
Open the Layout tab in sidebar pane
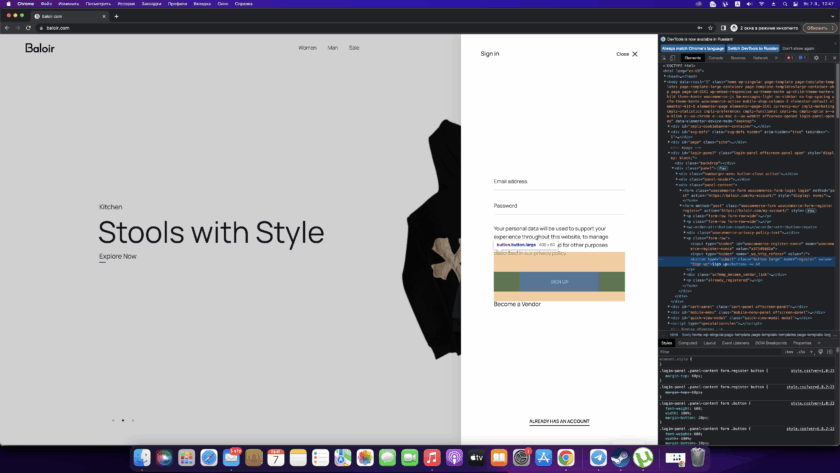(x=710, y=343)
